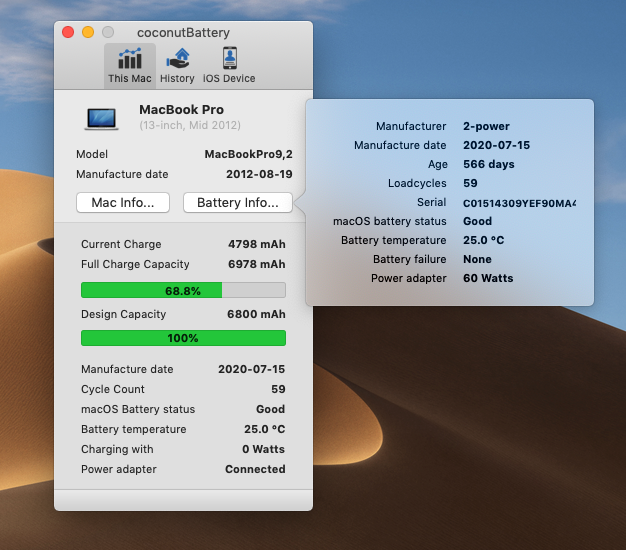Click the Design Capacity label
626x550 pixels.
(123, 315)
